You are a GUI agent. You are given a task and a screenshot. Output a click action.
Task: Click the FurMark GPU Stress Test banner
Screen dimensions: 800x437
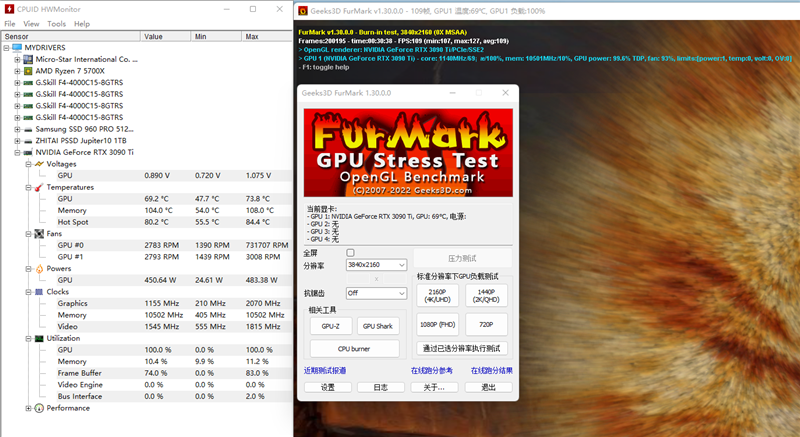[408, 152]
